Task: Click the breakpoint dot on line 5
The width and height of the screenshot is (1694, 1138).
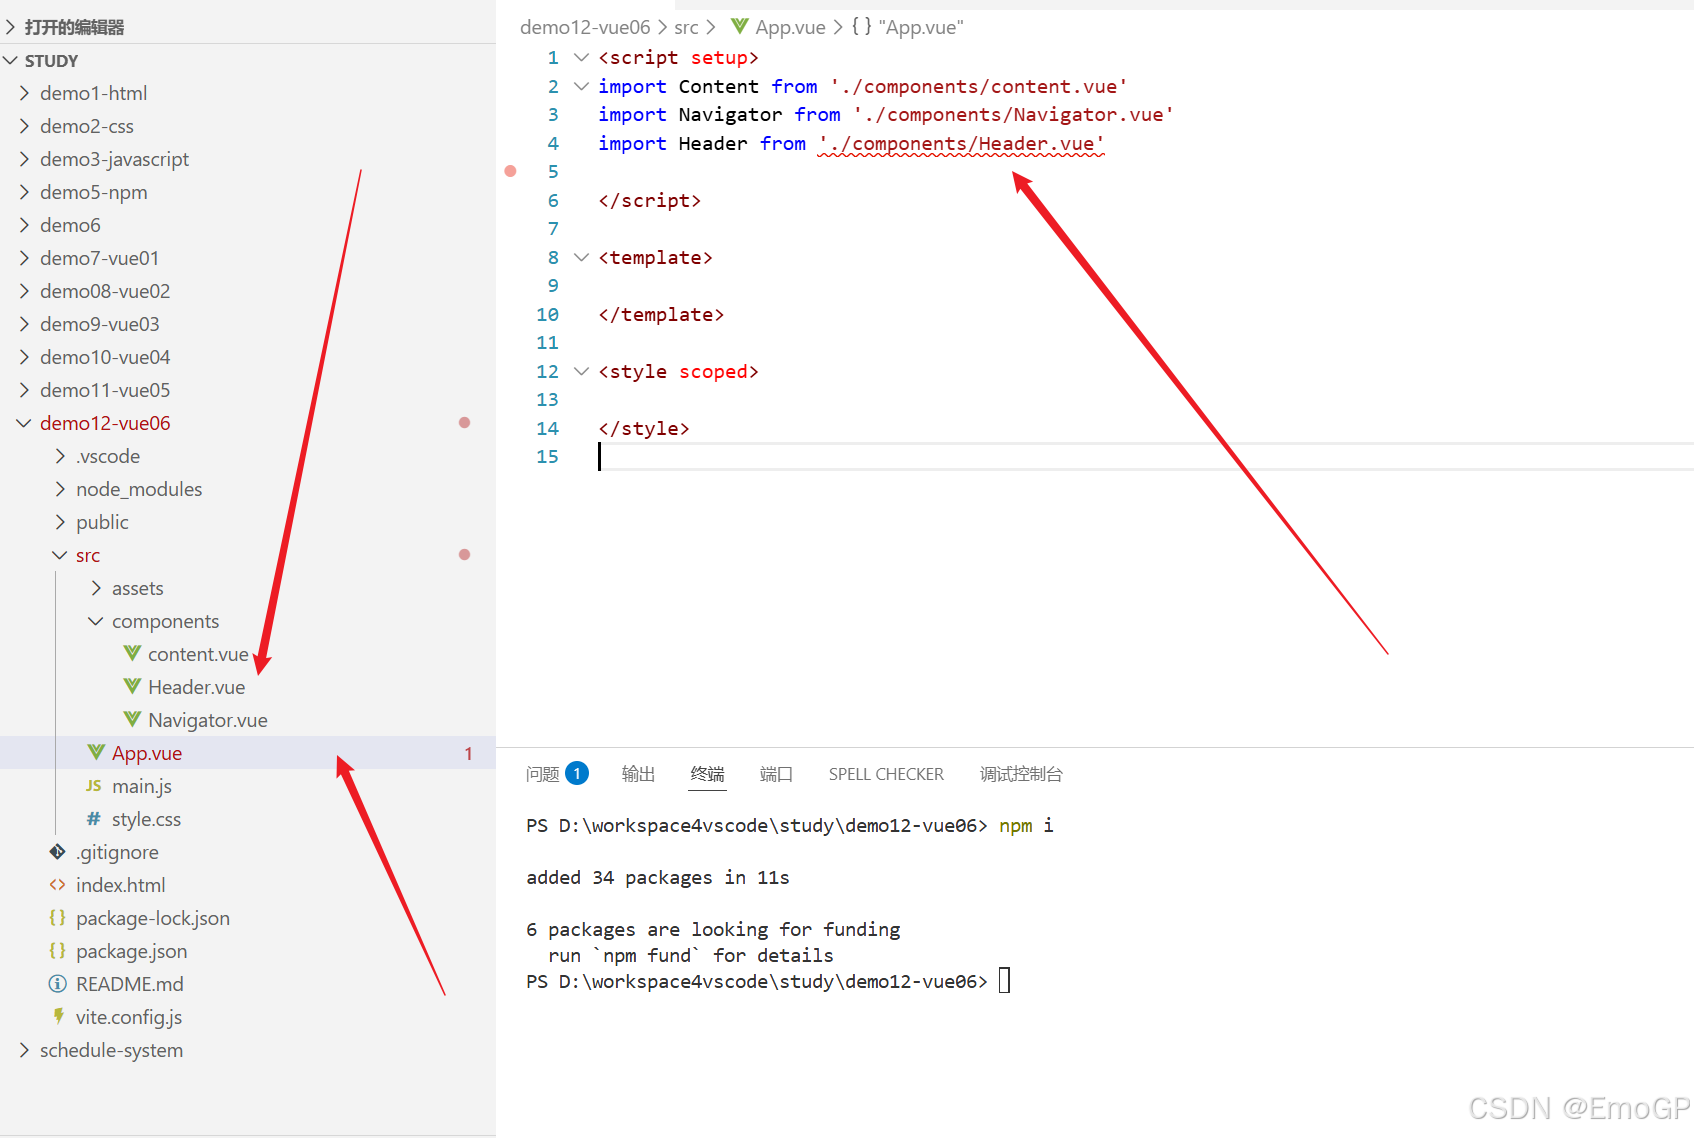Action: coord(510,171)
